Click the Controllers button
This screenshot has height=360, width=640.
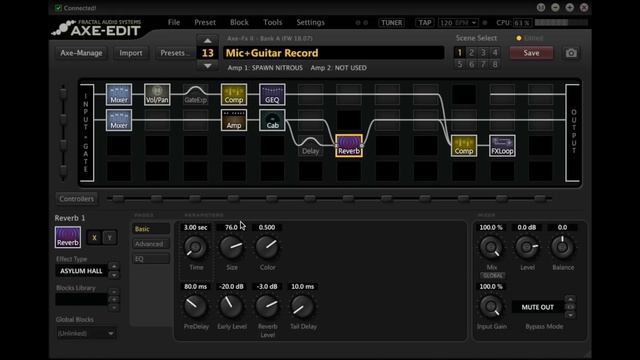[76, 199]
